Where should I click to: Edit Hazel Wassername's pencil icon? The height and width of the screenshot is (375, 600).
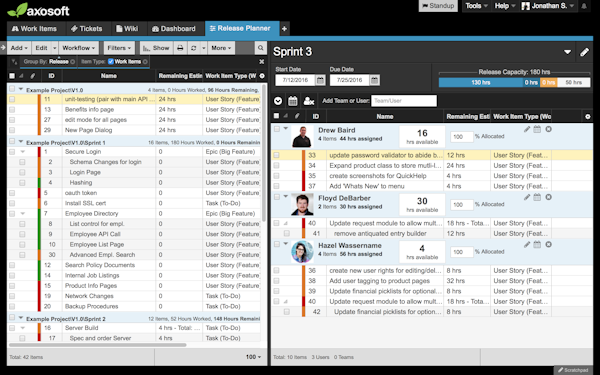[x=527, y=244]
